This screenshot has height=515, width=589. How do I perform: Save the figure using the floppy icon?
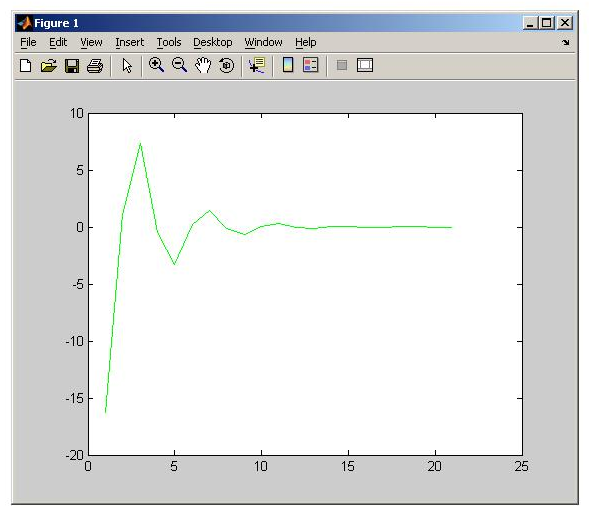72,66
